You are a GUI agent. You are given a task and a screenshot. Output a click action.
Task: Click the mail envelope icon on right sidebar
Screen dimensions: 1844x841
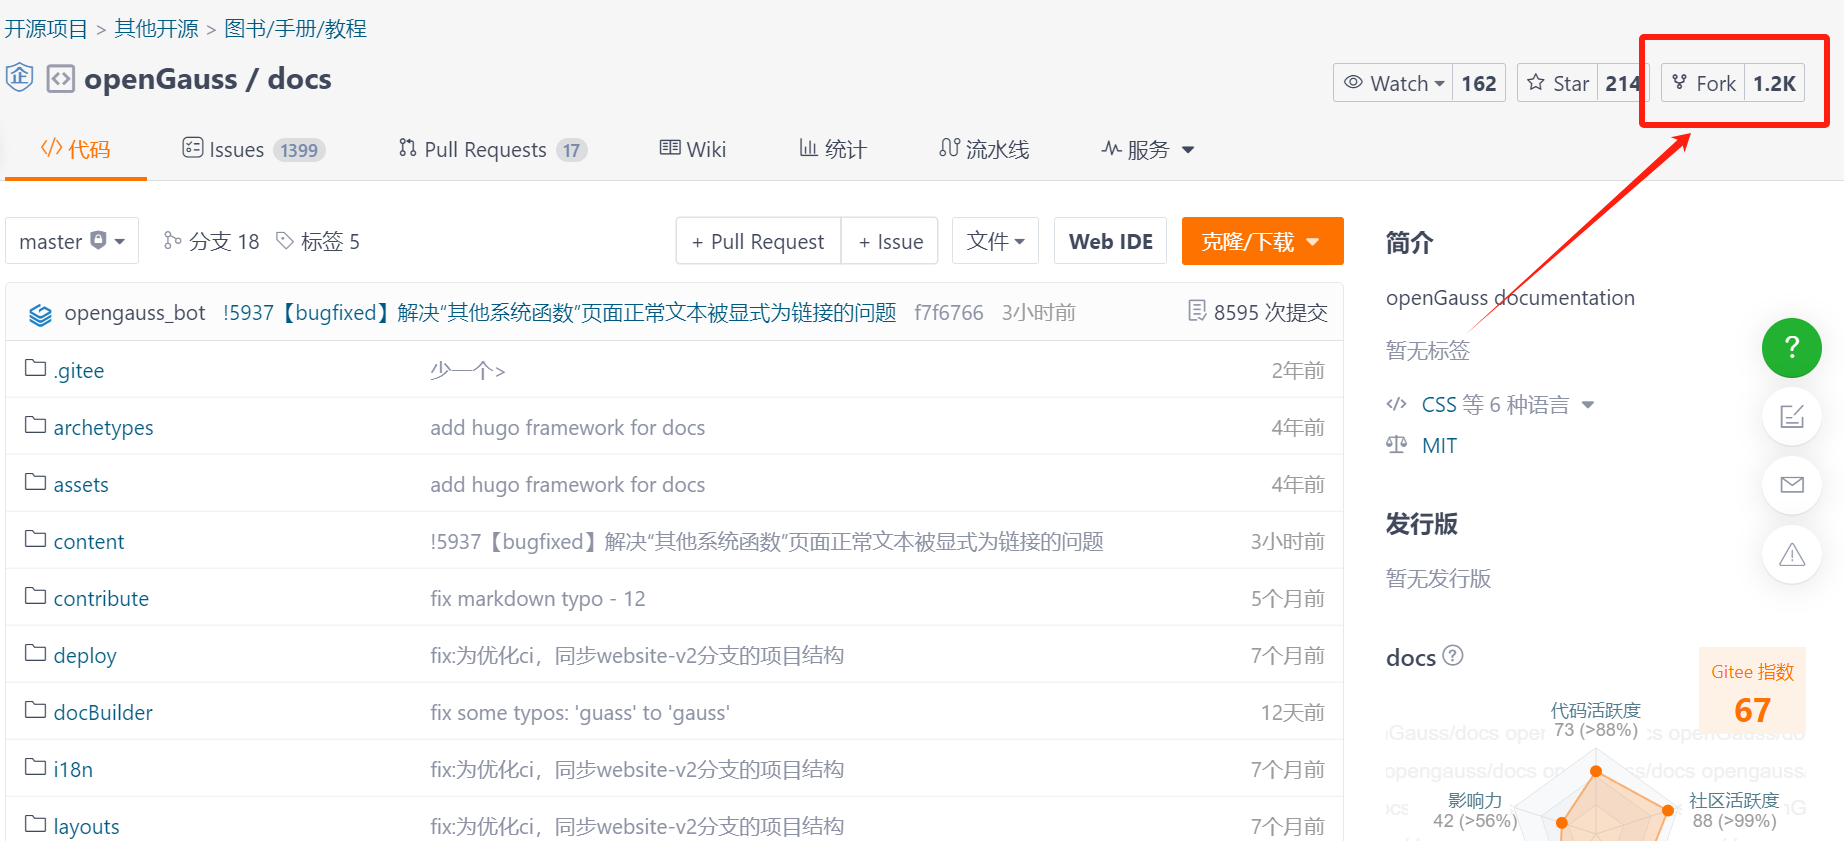tap(1791, 485)
